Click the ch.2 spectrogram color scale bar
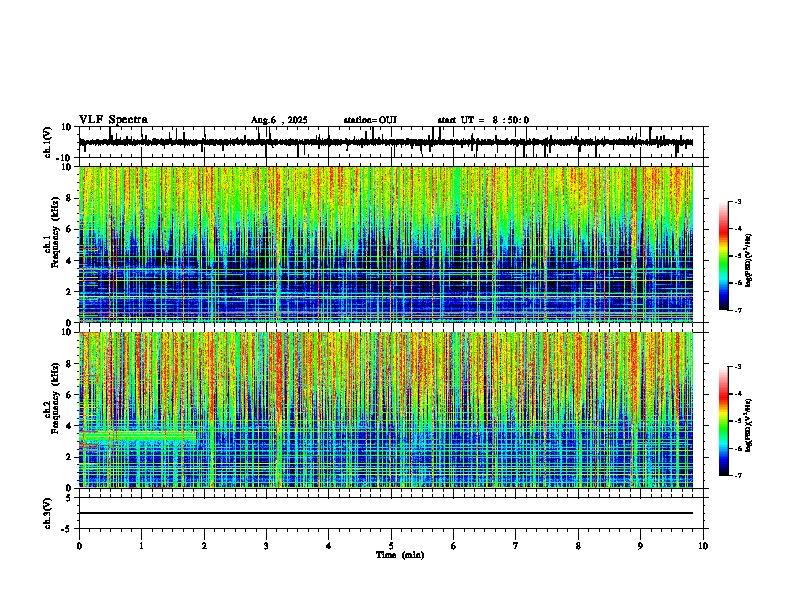 [x=724, y=421]
